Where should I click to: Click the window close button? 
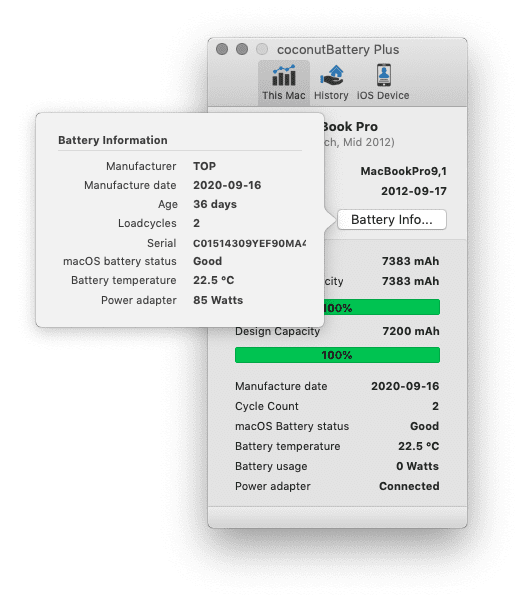pos(222,49)
